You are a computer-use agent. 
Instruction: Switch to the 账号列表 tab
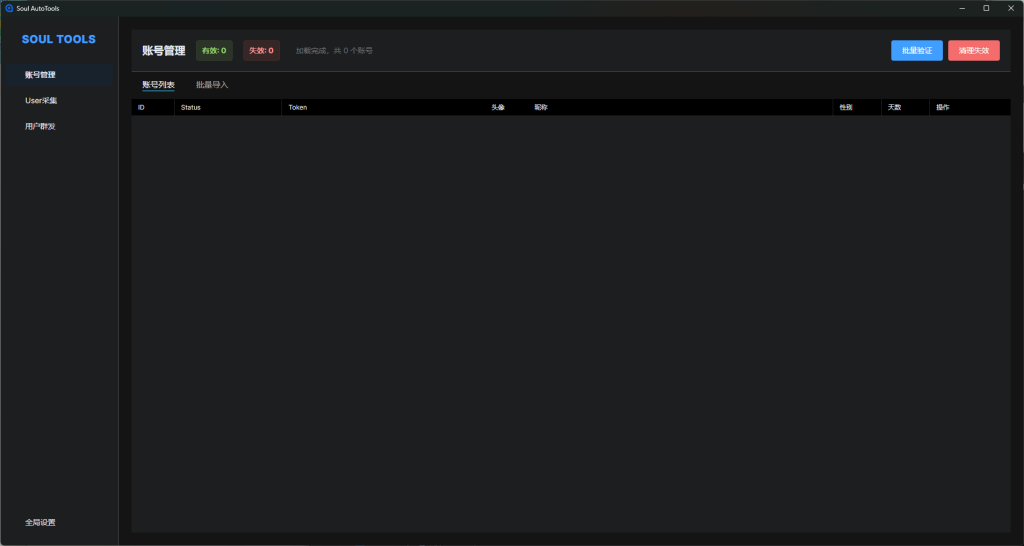[158, 85]
